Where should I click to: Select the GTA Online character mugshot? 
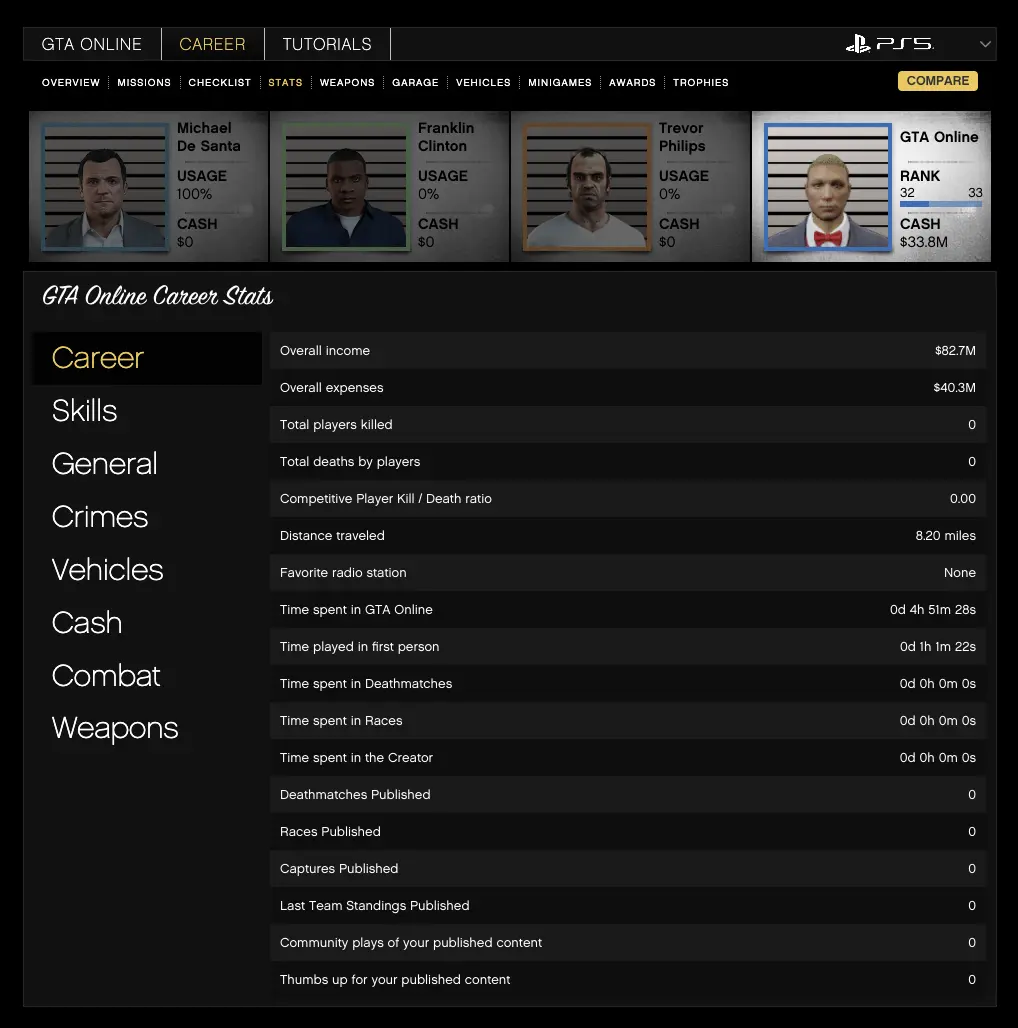click(x=828, y=187)
